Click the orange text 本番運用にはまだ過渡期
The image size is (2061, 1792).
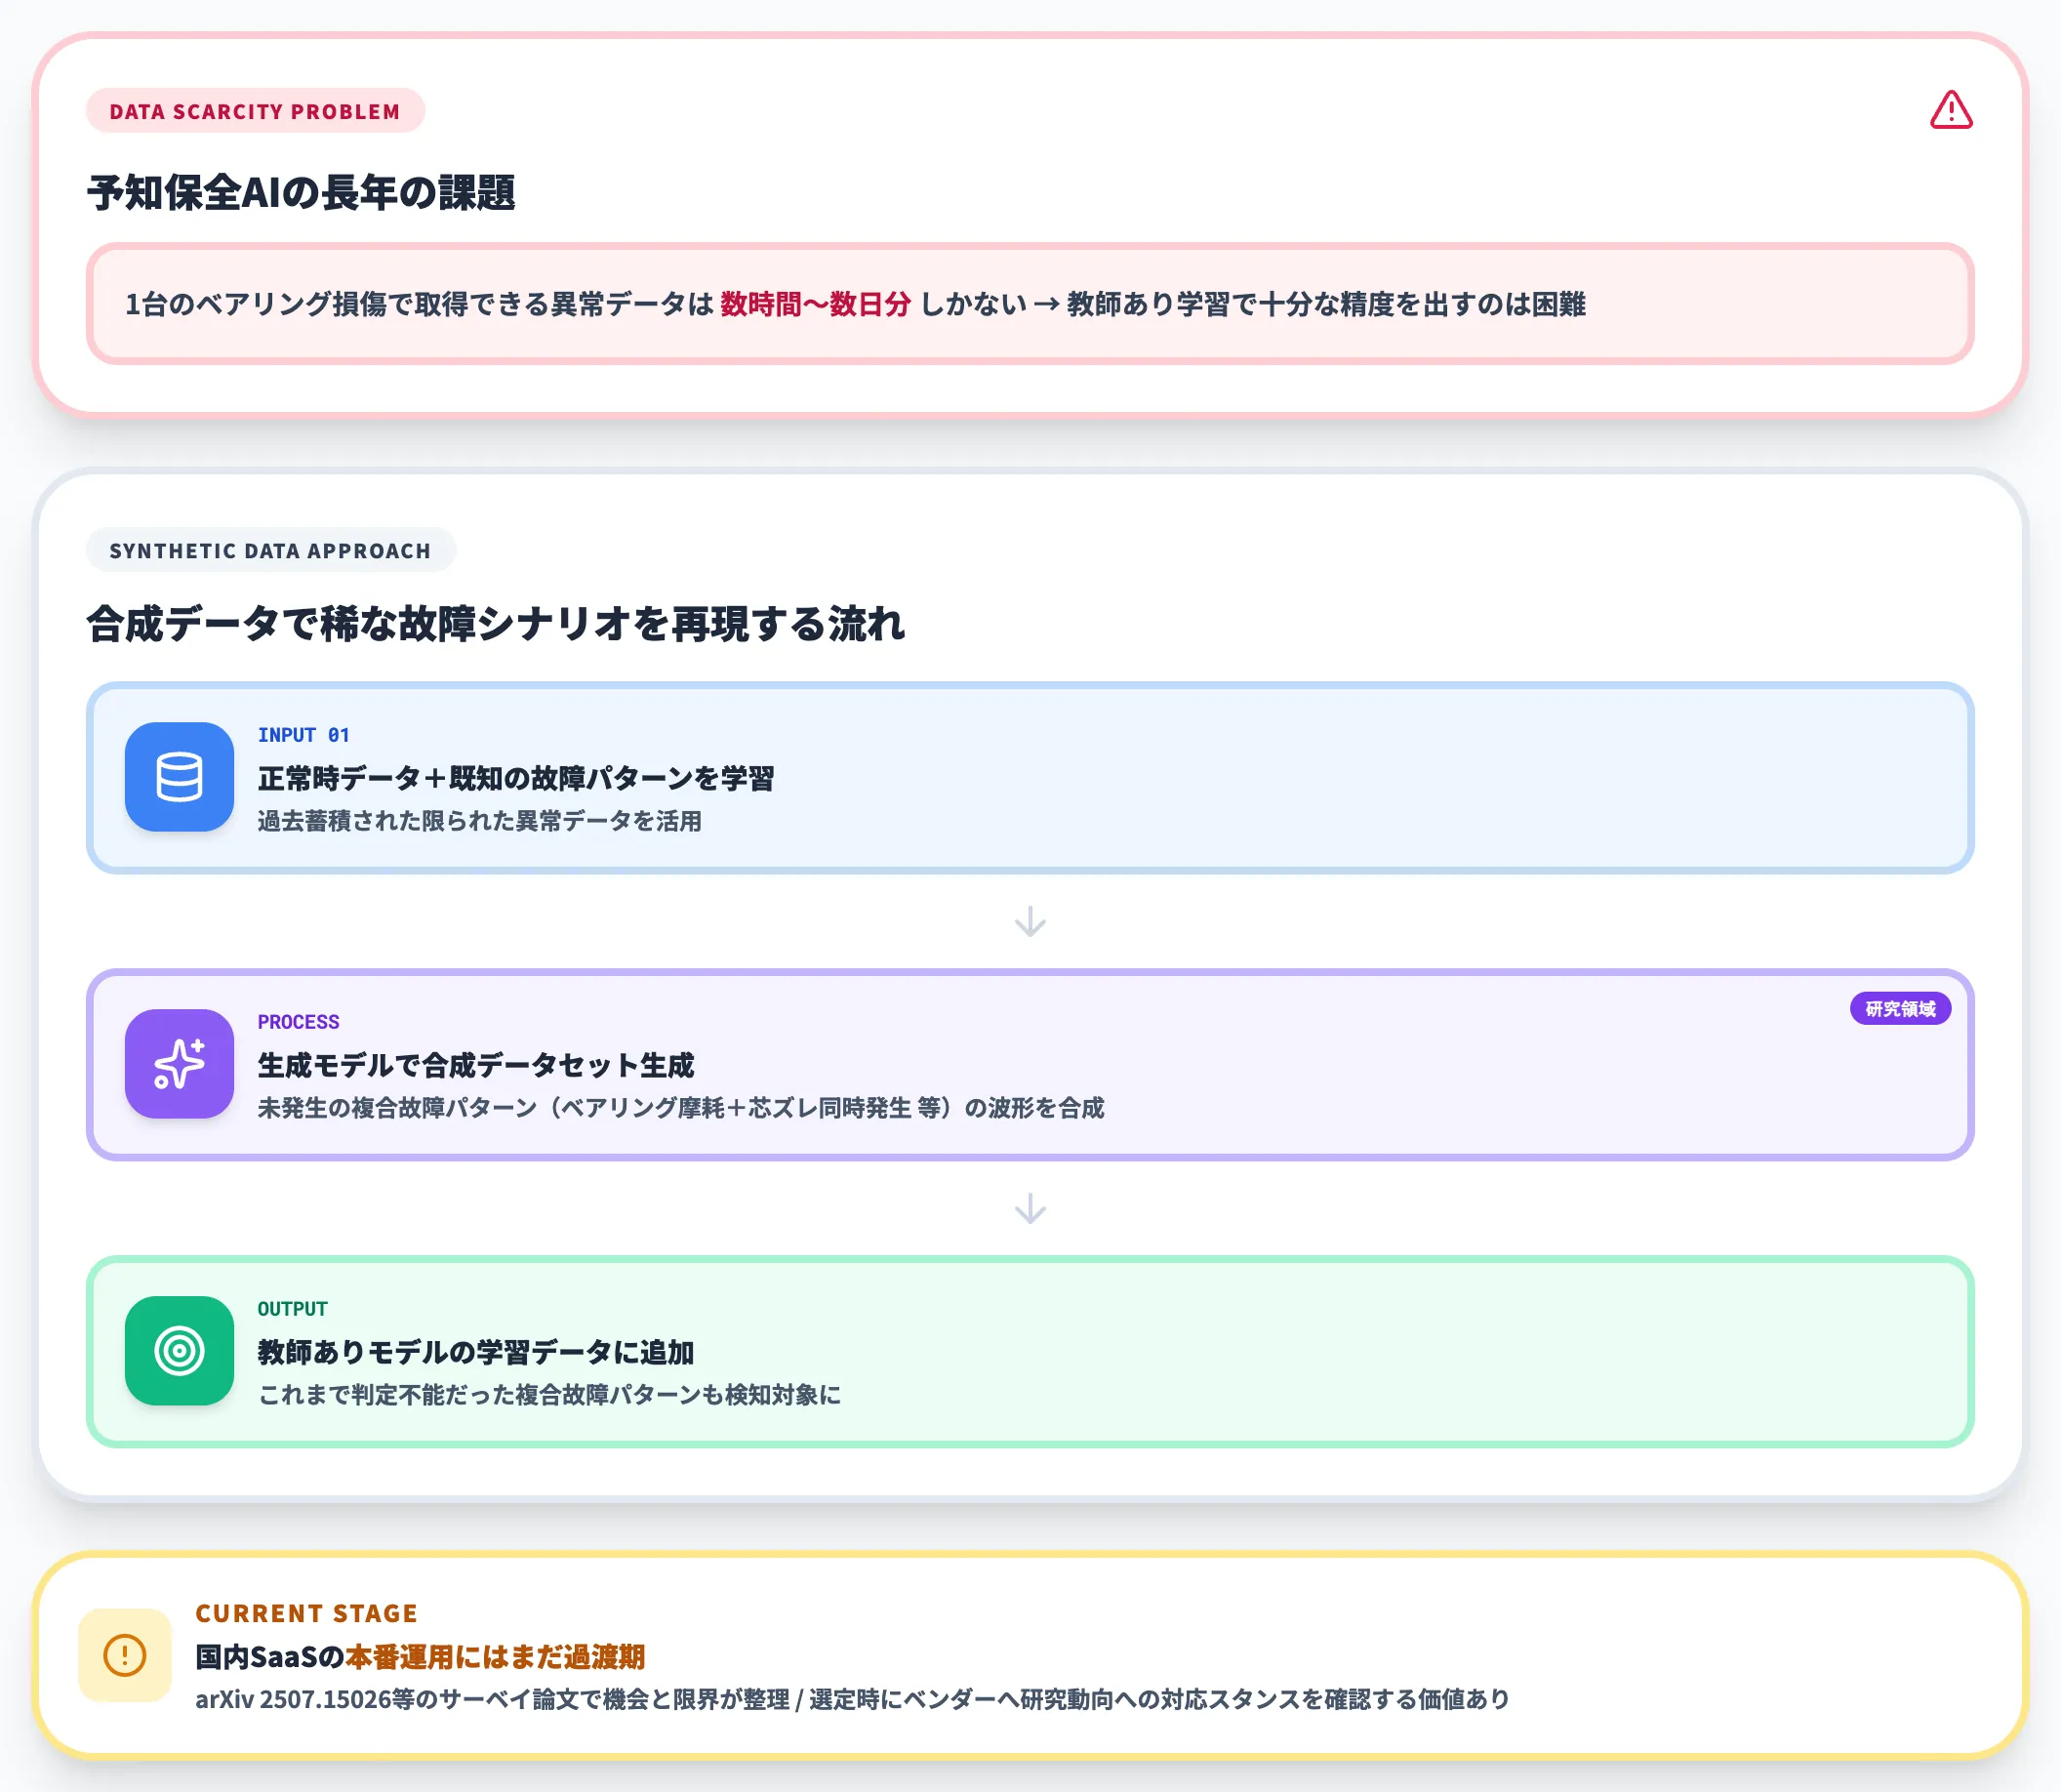pyautogui.click(x=495, y=1657)
